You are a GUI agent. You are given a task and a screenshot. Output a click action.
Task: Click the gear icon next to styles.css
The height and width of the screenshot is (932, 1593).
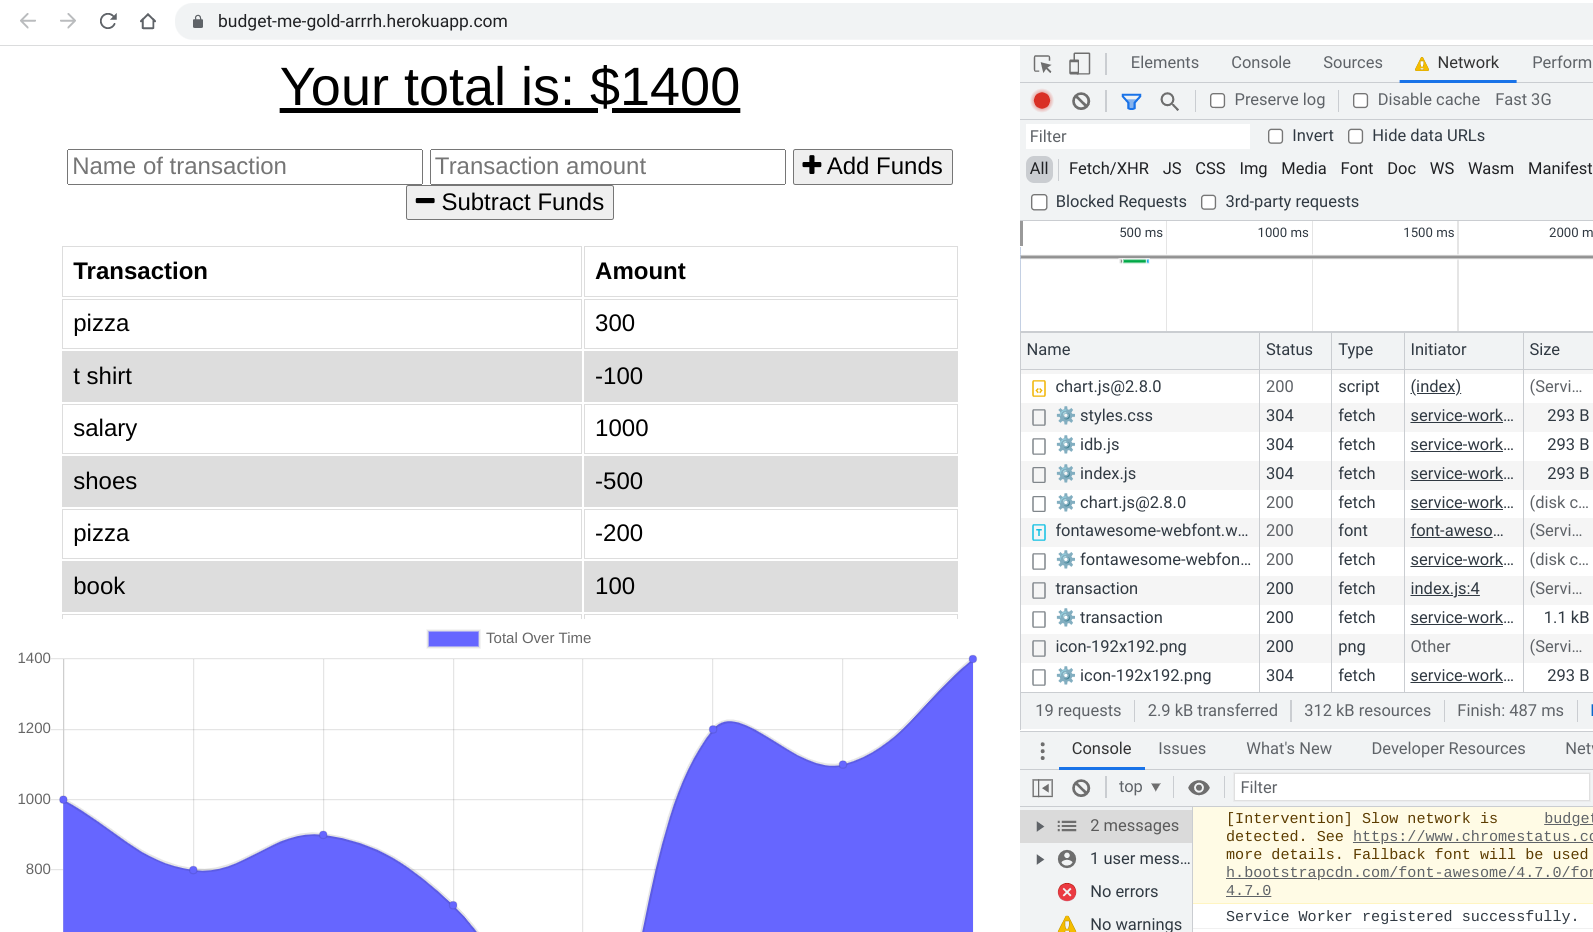tap(1066, 415)
